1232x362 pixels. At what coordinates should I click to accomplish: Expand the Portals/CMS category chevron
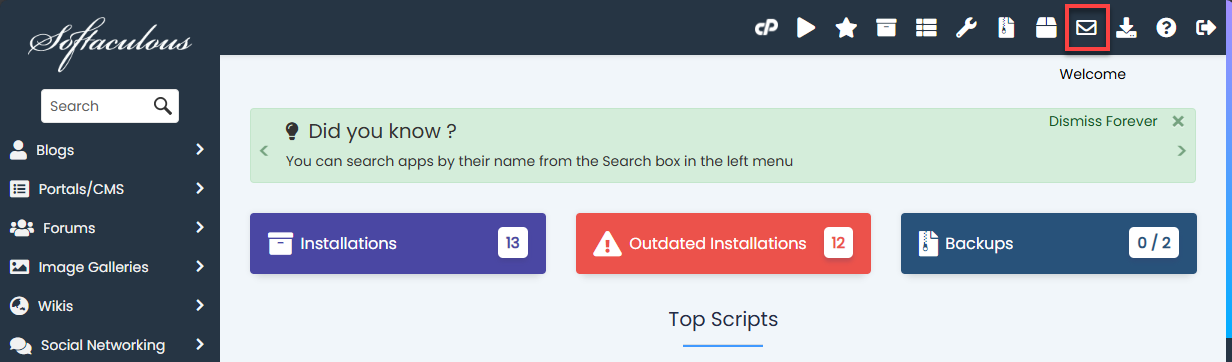click(x=200, y=189)
